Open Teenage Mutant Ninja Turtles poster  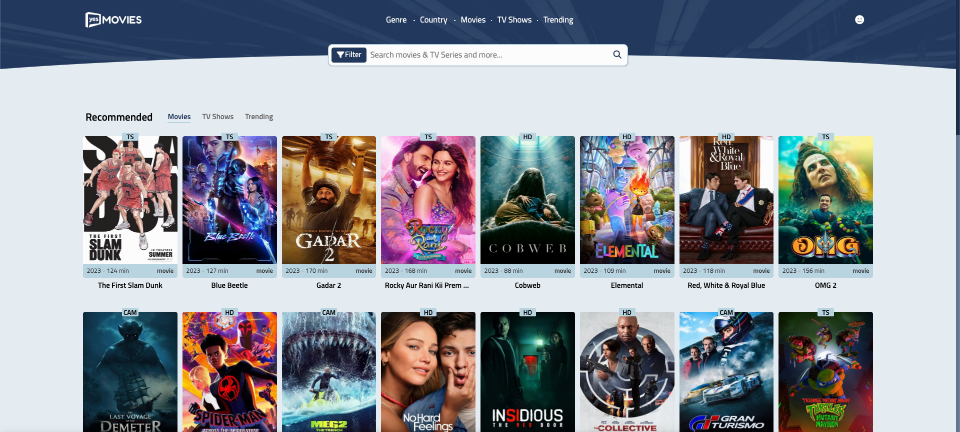(x=825, y=372)
